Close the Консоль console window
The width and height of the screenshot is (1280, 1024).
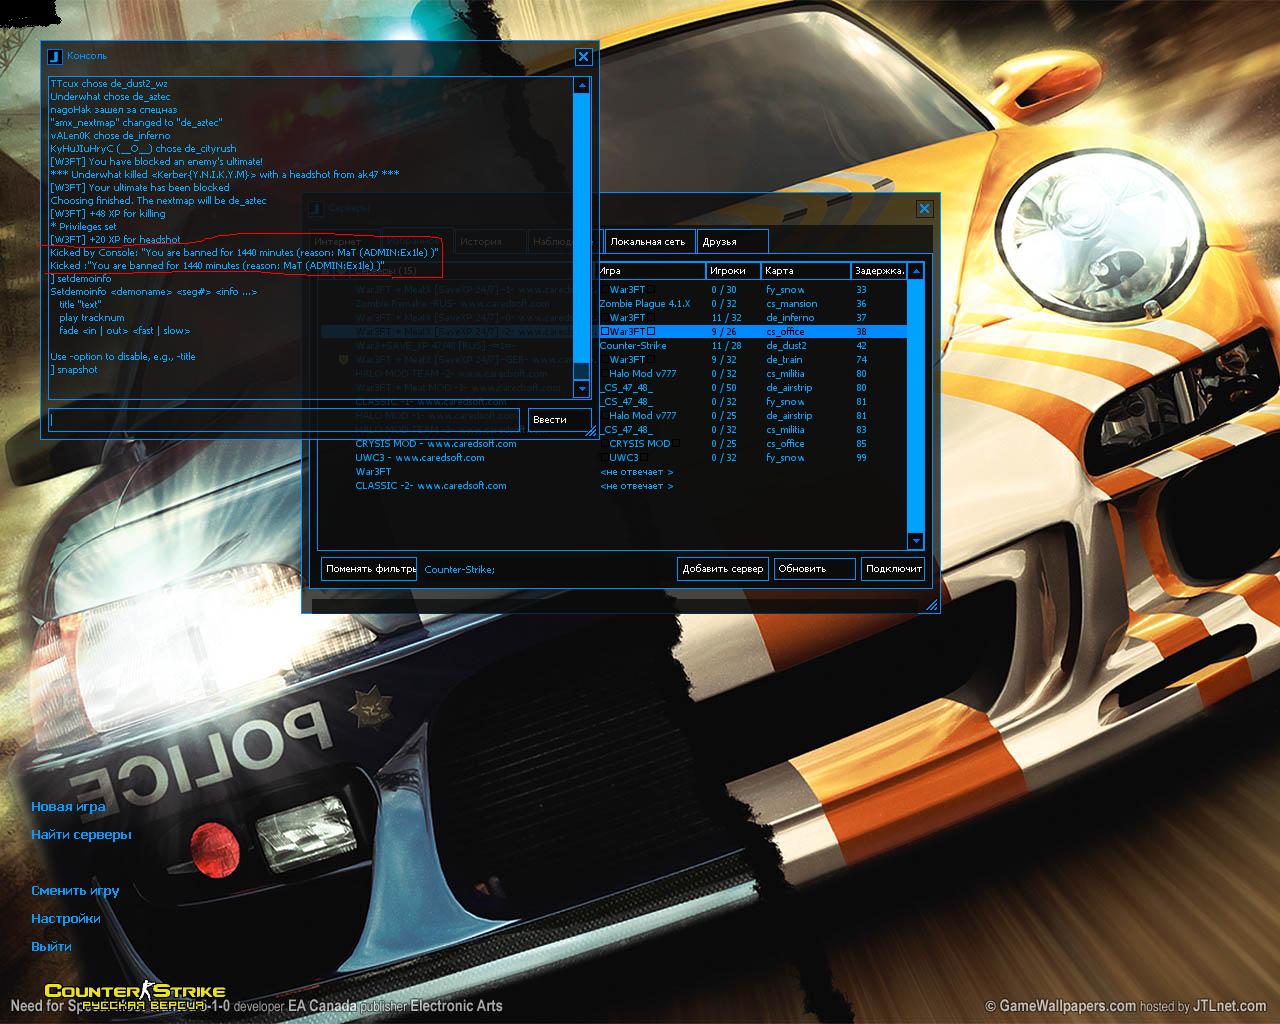(x=583, y=57)
